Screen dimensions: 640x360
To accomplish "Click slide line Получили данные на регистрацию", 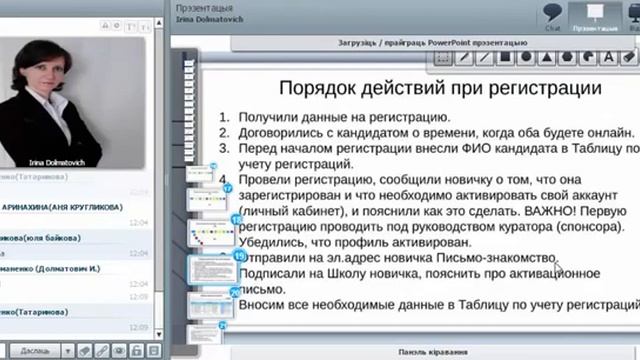I will coord(344,118).
